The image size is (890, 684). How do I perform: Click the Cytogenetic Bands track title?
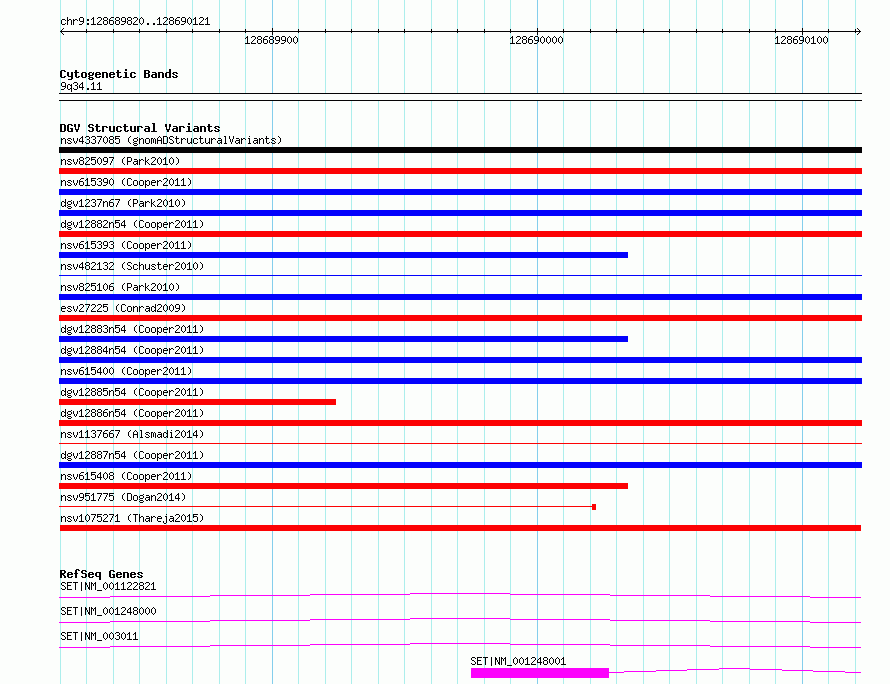pyautogui.click(x=119, y=74)
